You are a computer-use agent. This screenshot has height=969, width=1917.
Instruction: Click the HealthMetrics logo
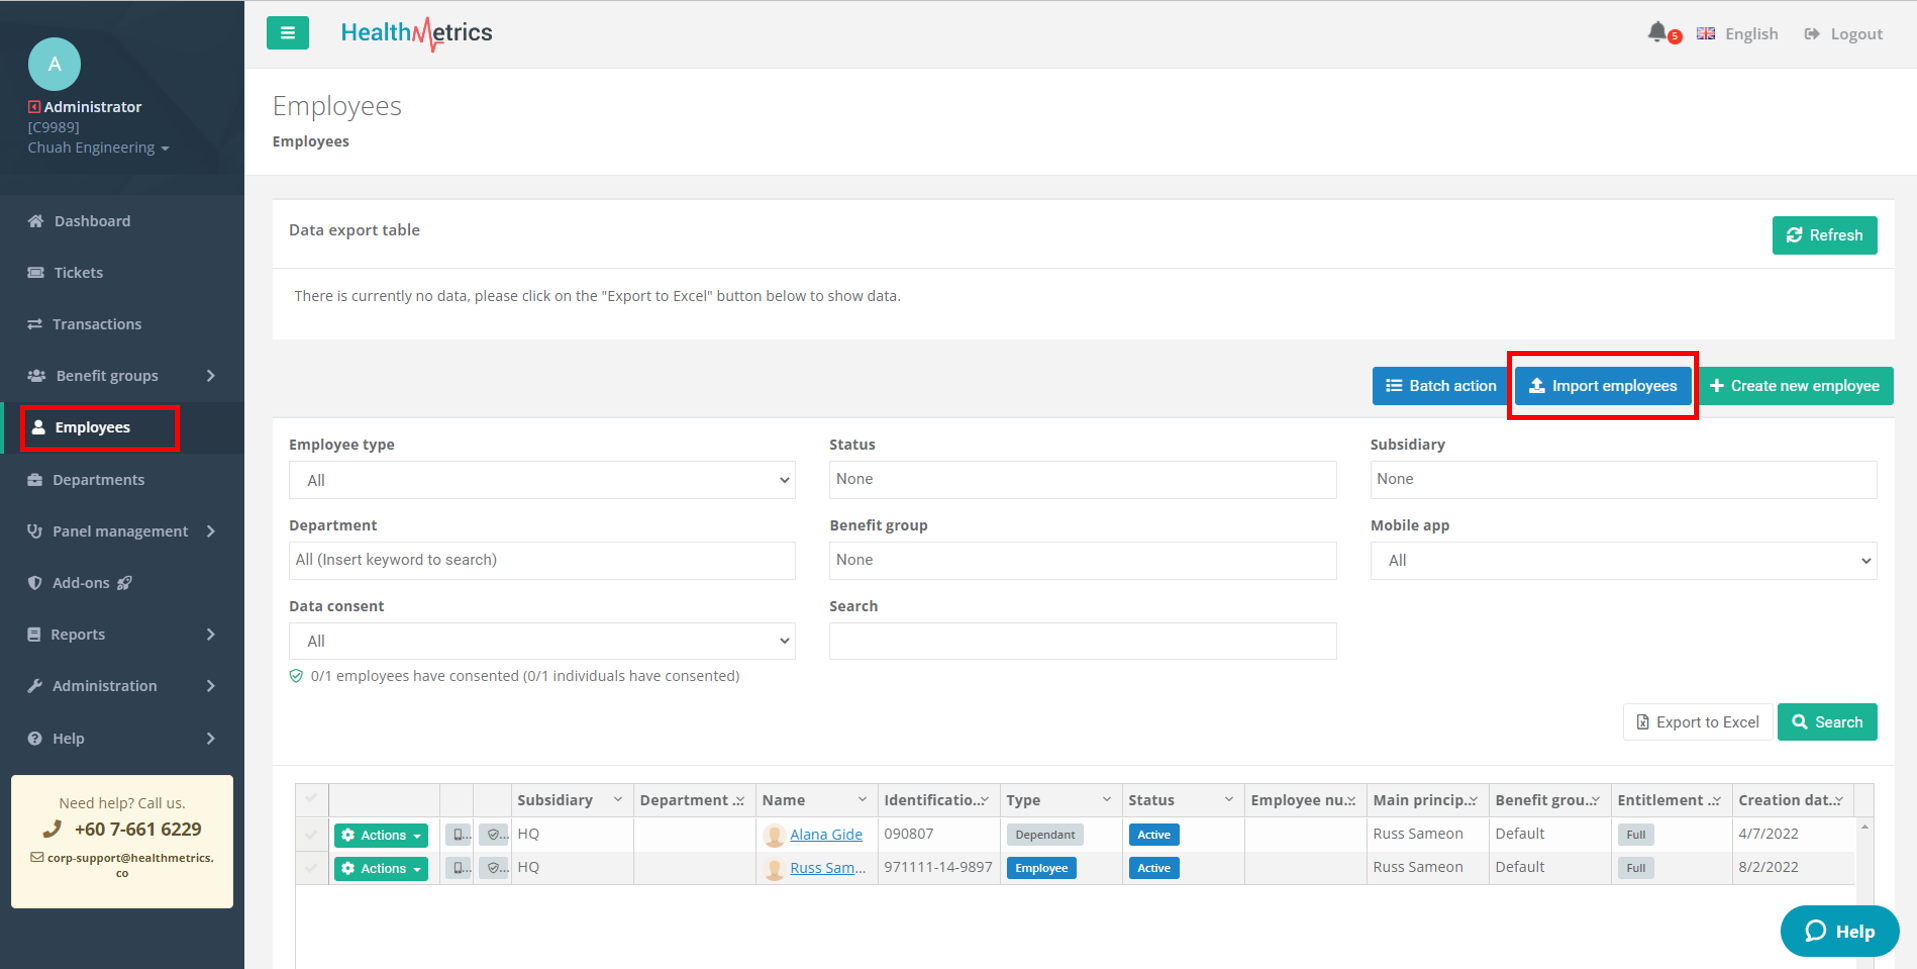tap(416, 33)
